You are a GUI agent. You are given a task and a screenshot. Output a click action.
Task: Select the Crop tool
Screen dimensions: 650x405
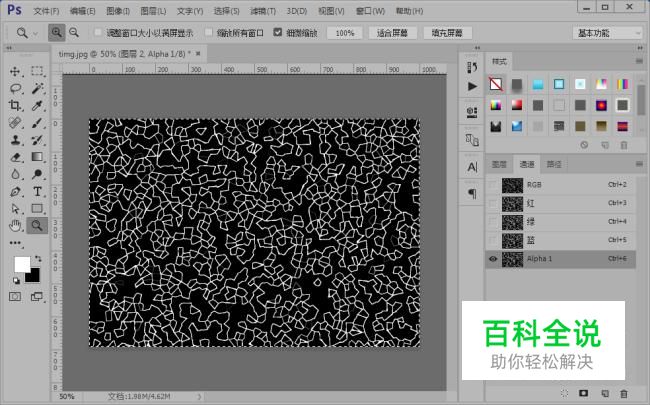pos(16,106)
